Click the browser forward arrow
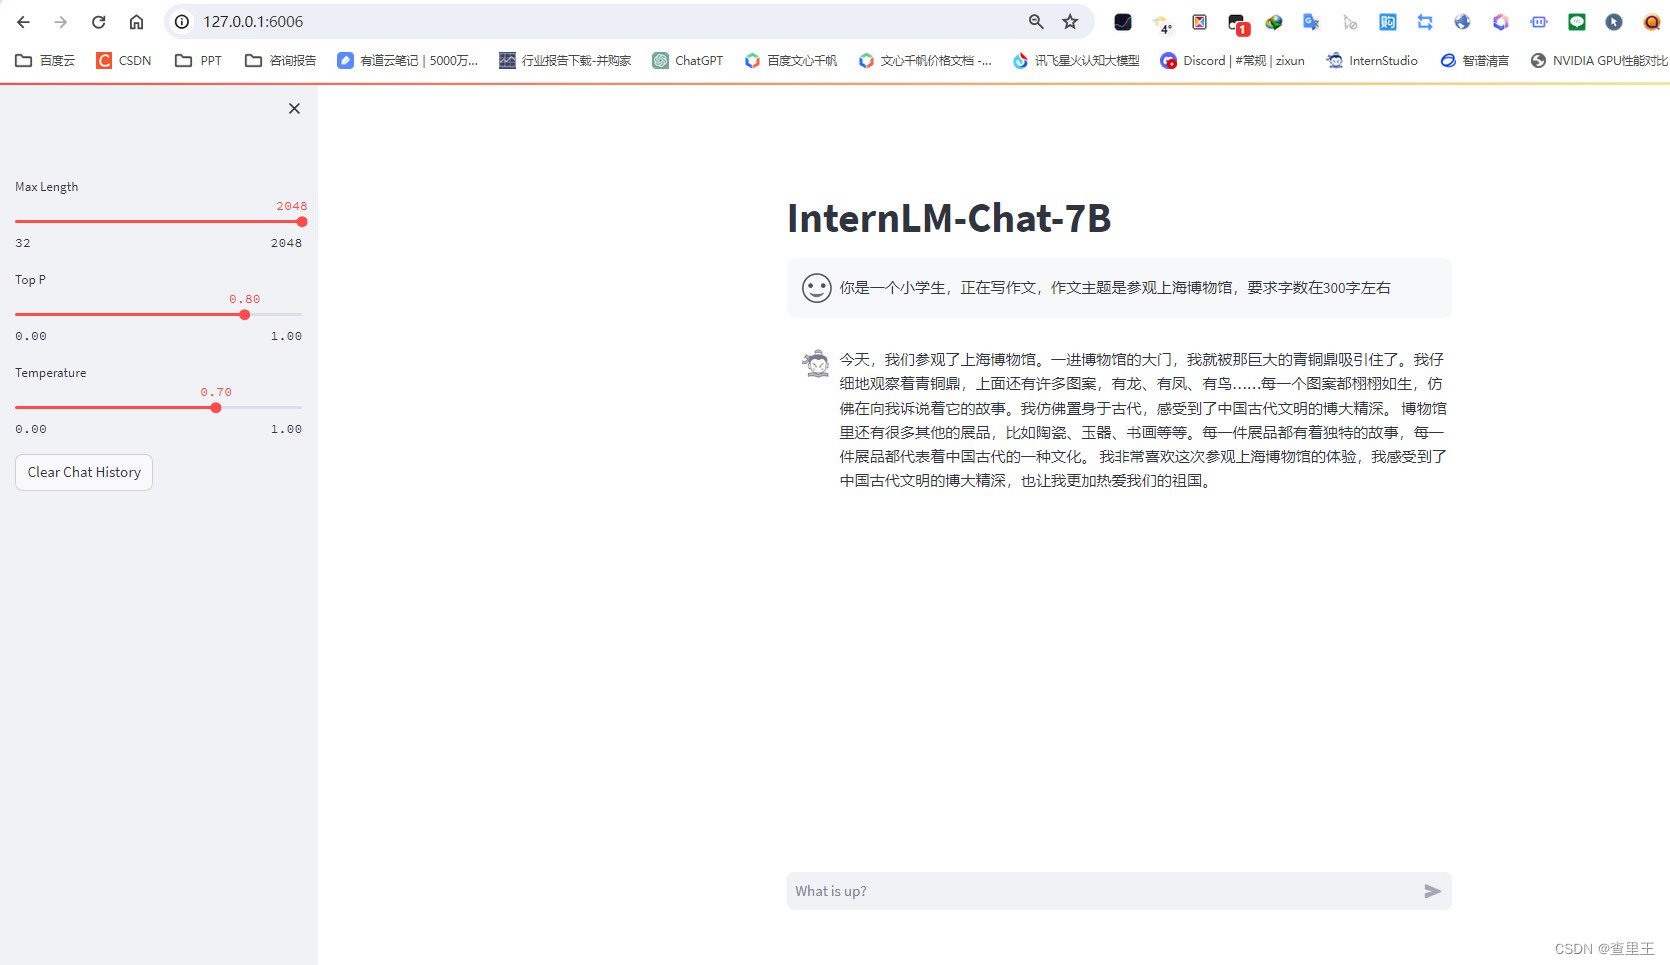The height and width of the screenshot is (965, 1670). pyautogui.click(x=61, y=22)
